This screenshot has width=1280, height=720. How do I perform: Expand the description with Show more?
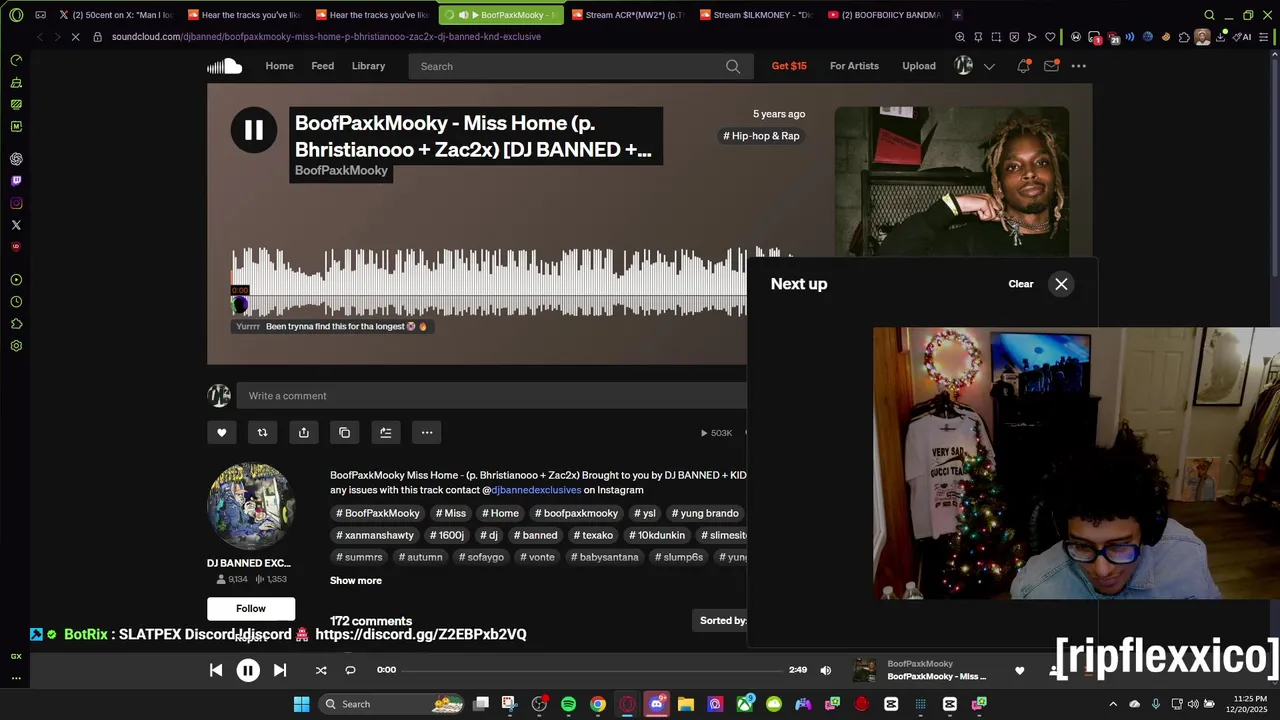pos(356,580)
